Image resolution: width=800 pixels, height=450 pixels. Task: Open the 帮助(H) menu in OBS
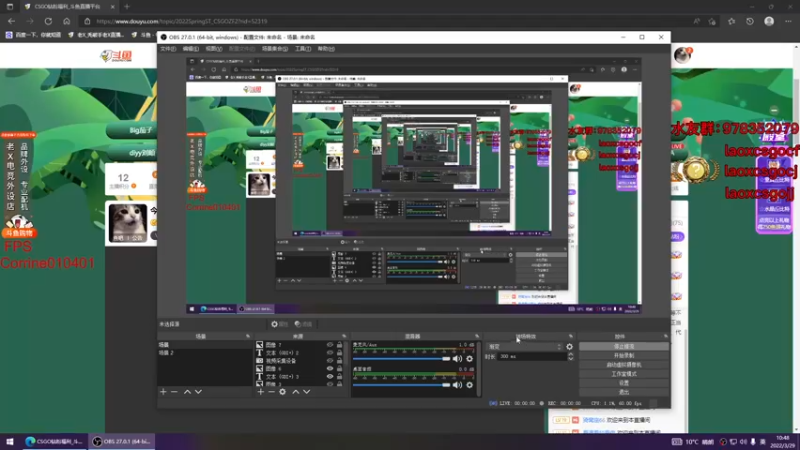pos(326,49)
